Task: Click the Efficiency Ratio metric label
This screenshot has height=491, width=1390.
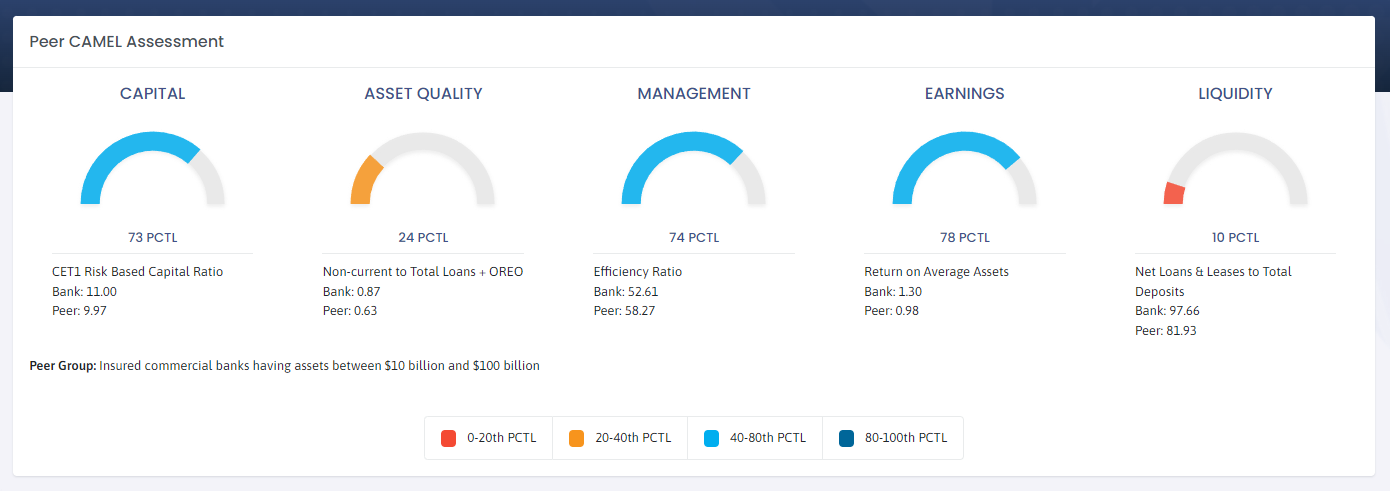Action: pos(638,272)
